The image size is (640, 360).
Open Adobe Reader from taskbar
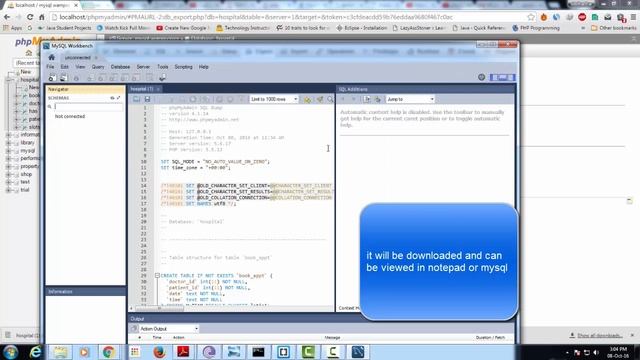[x=183, y=352]
